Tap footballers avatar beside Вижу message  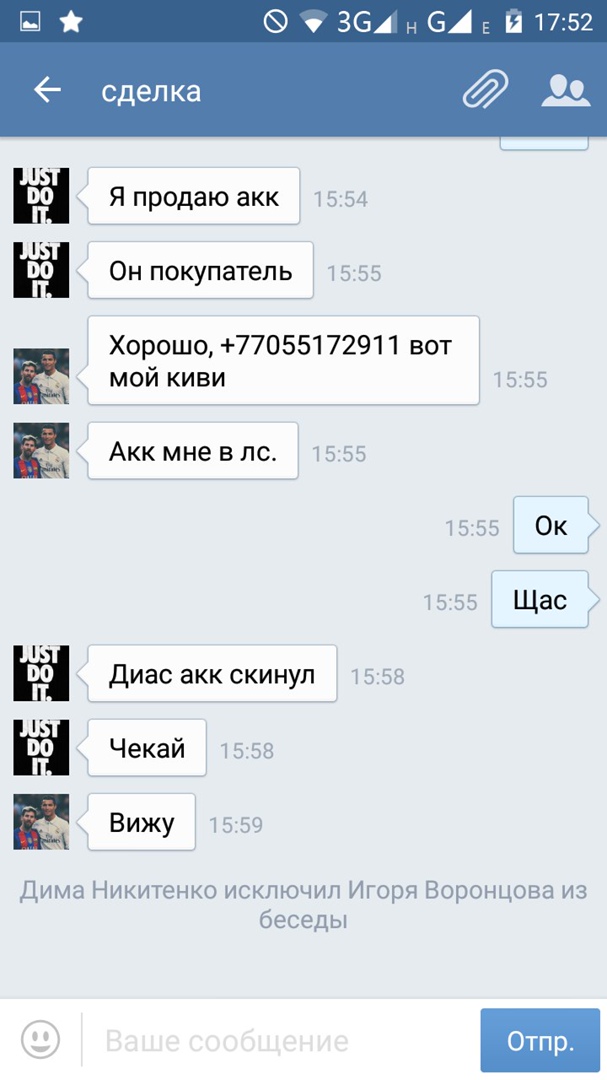click(x=41, y=822)
